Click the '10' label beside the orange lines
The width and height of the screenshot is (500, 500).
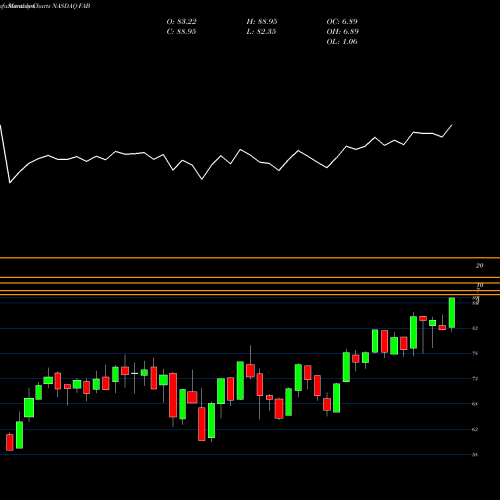[x=479, y=285]
